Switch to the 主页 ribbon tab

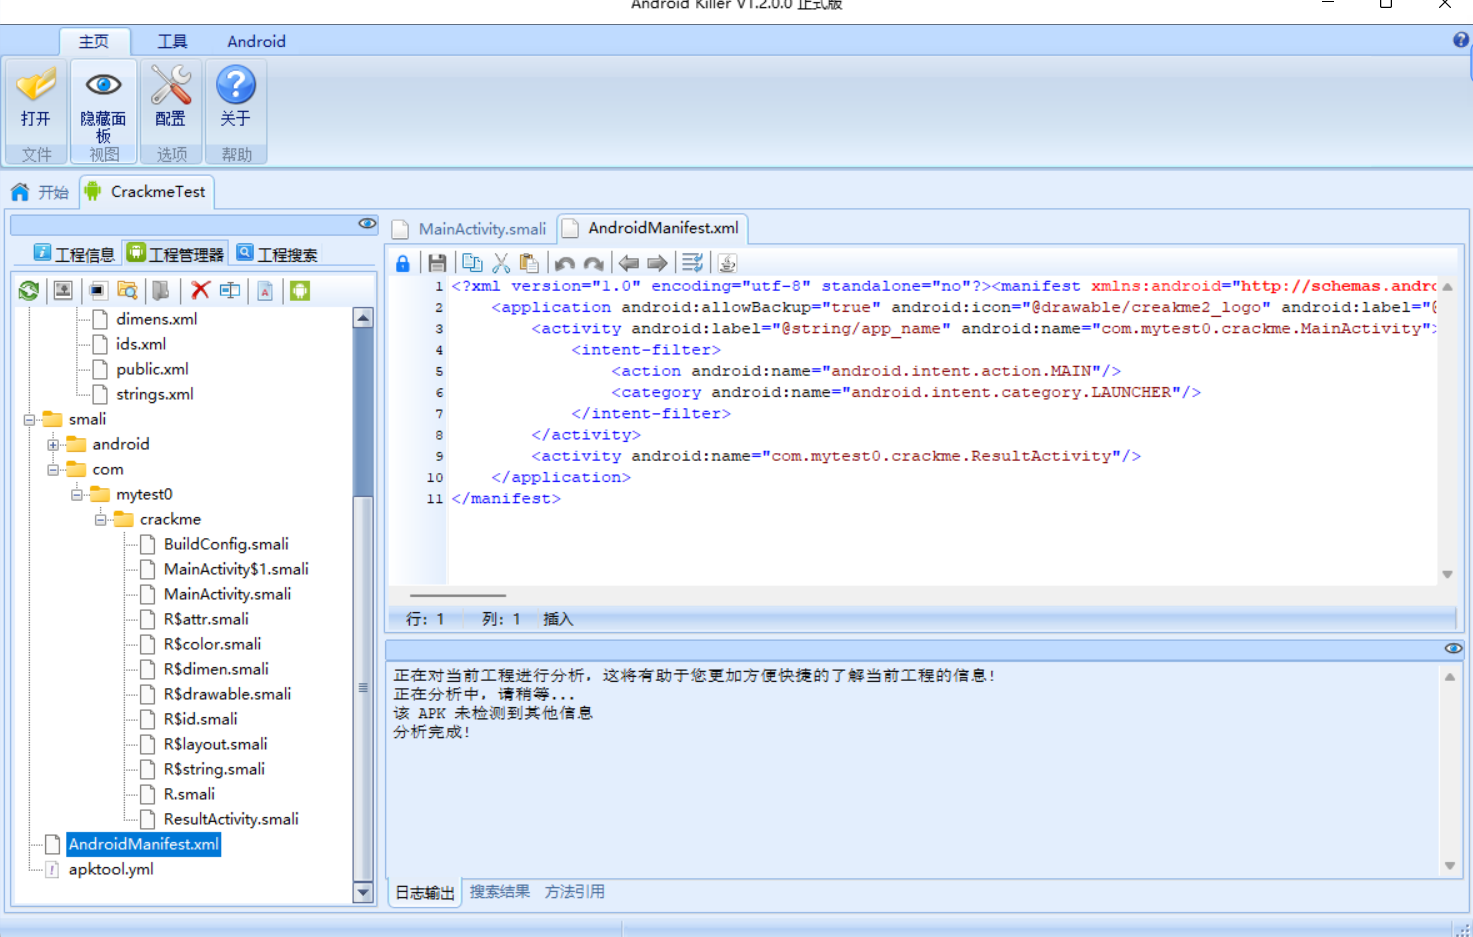tap(94, 41)
